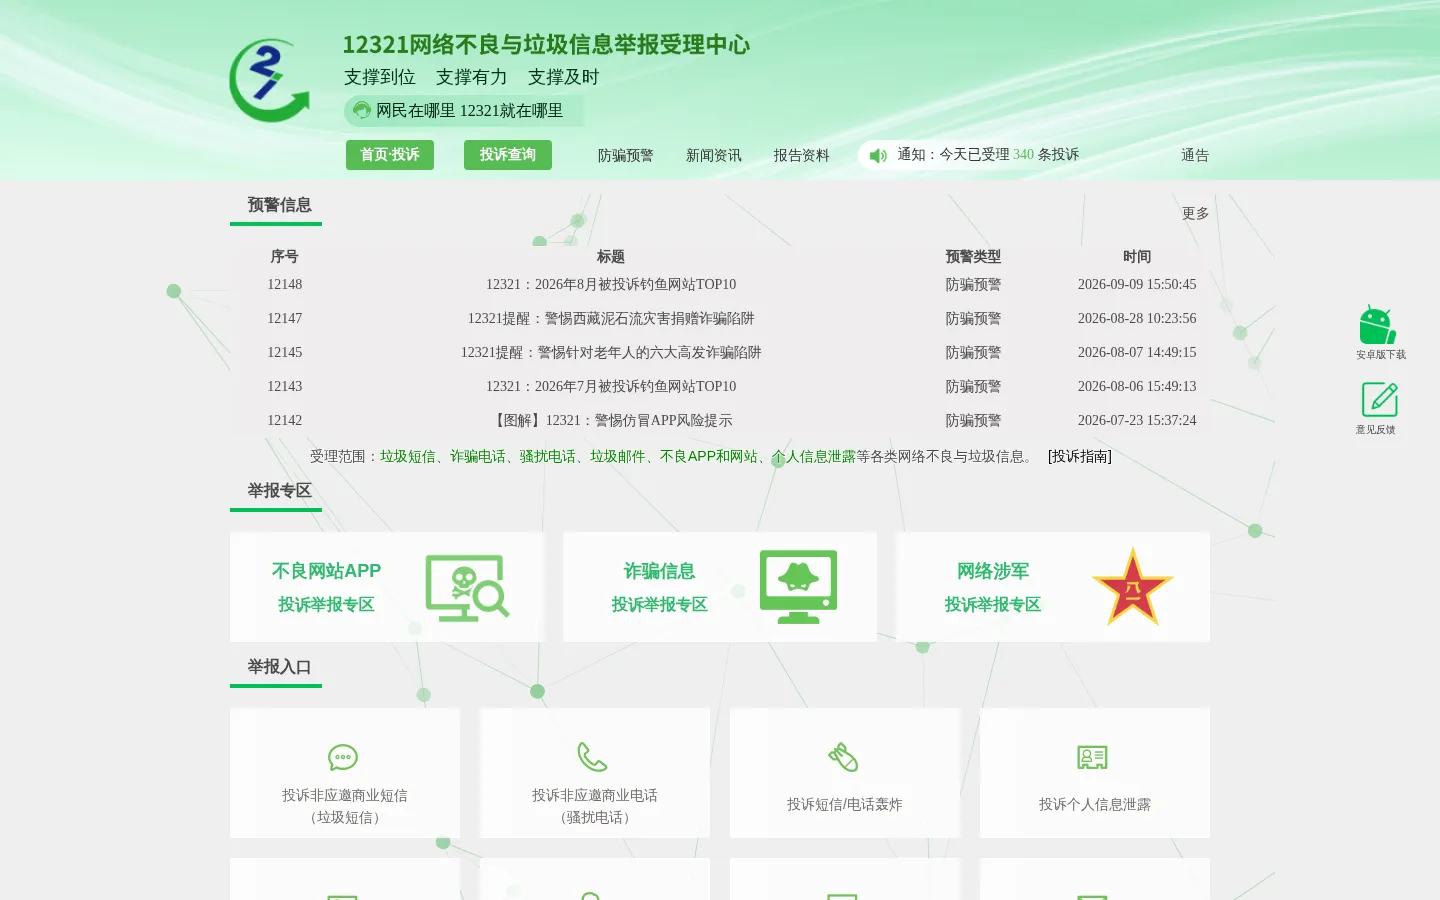Click the hacker monitor fraud icon
The width and height of the screenshot is (1440, 900).
[798, 587]
